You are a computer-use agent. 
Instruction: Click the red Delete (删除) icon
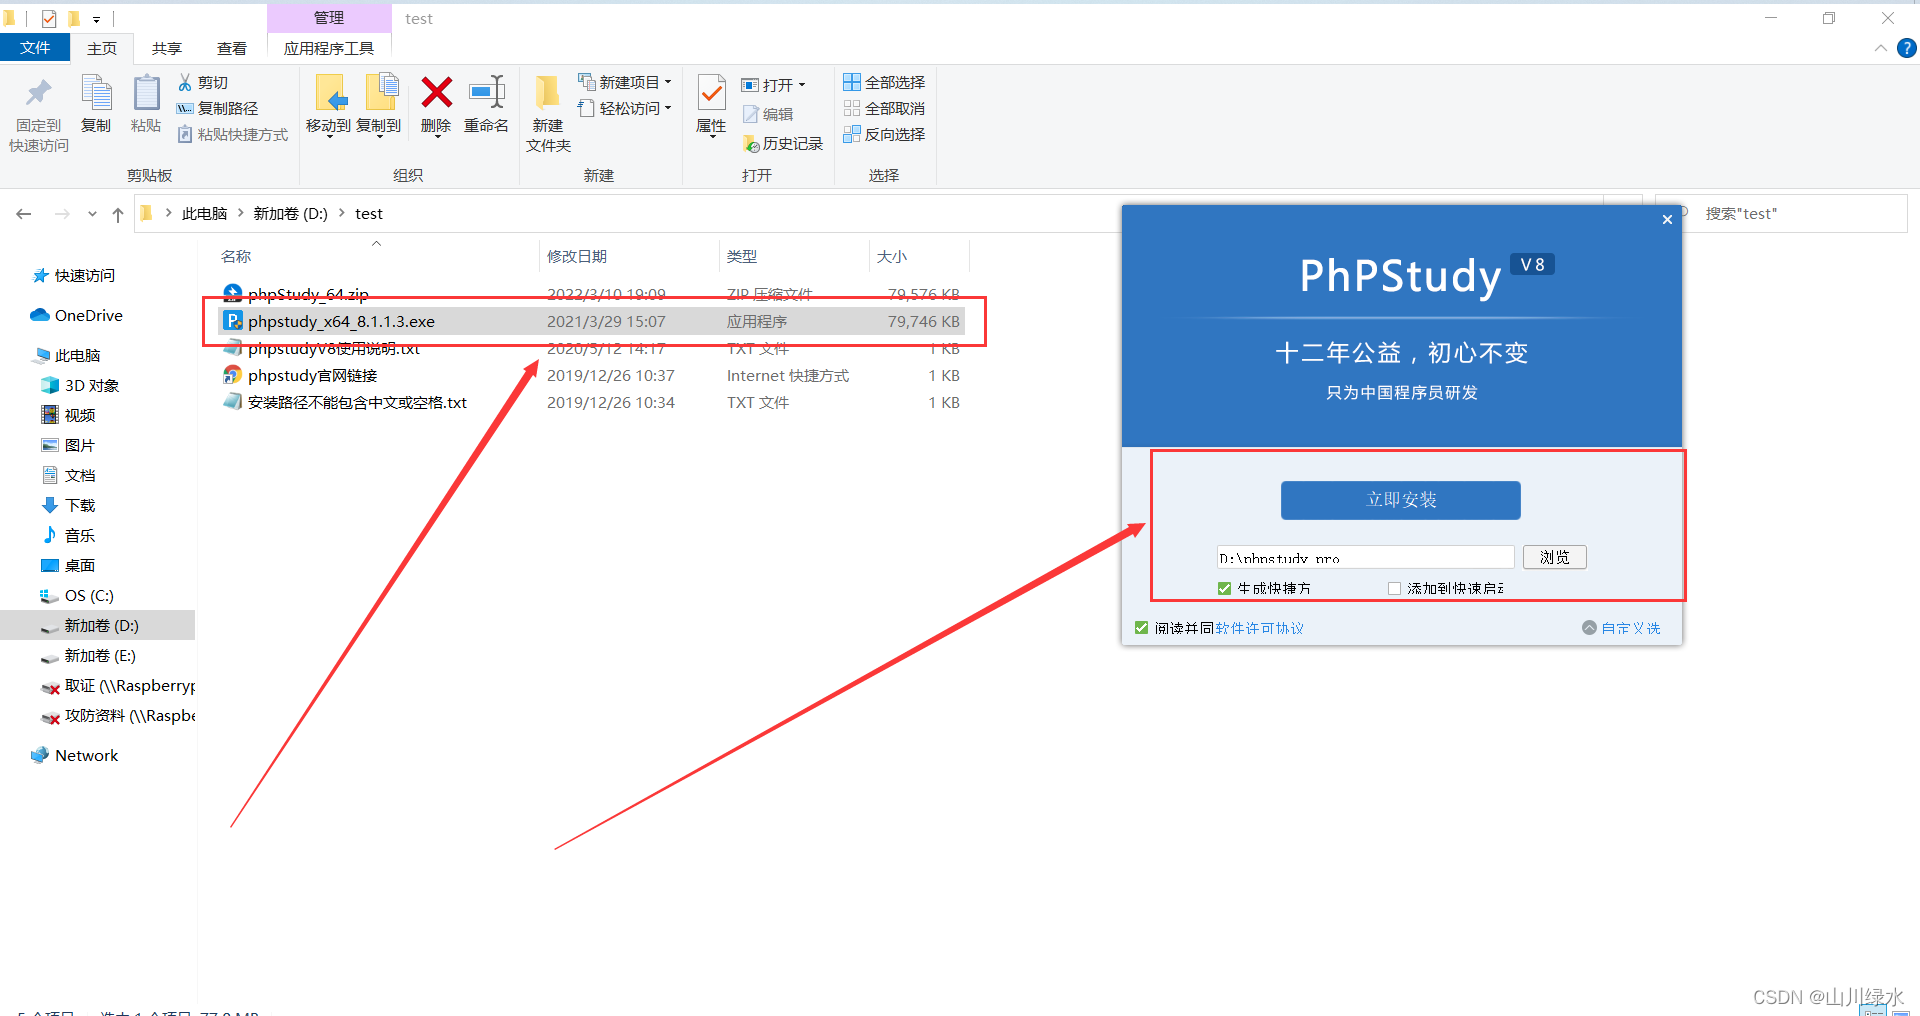click(x=436, y=92)
